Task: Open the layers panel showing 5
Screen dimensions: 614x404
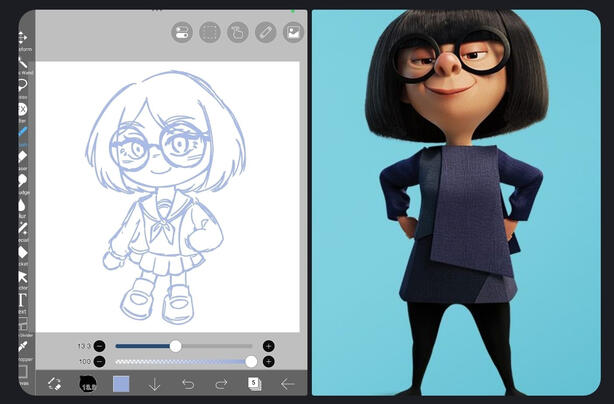Action: [x=254, y=384]
